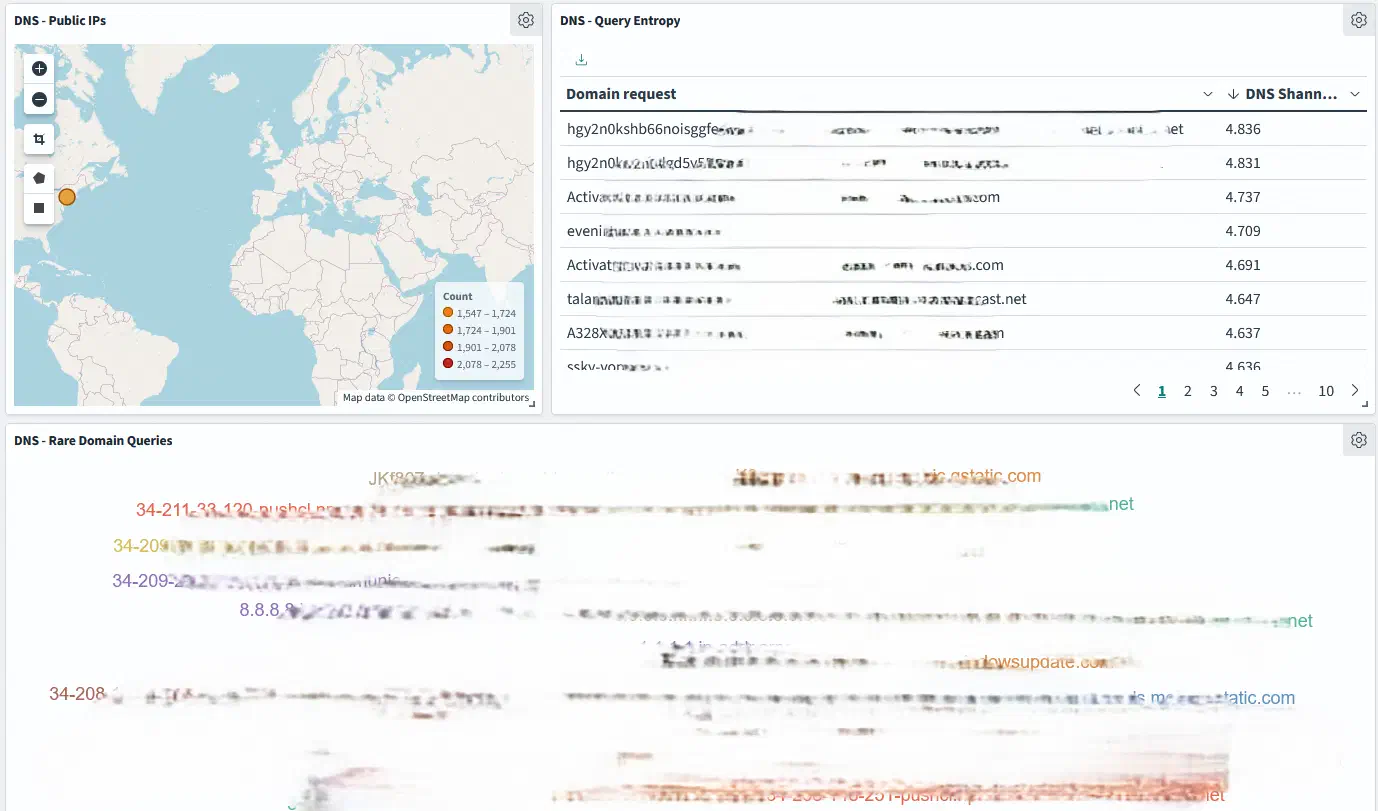Click the 8.8.8.8 tag in Rare Domain Queries

pyautogui.click(x=267, y=609)
